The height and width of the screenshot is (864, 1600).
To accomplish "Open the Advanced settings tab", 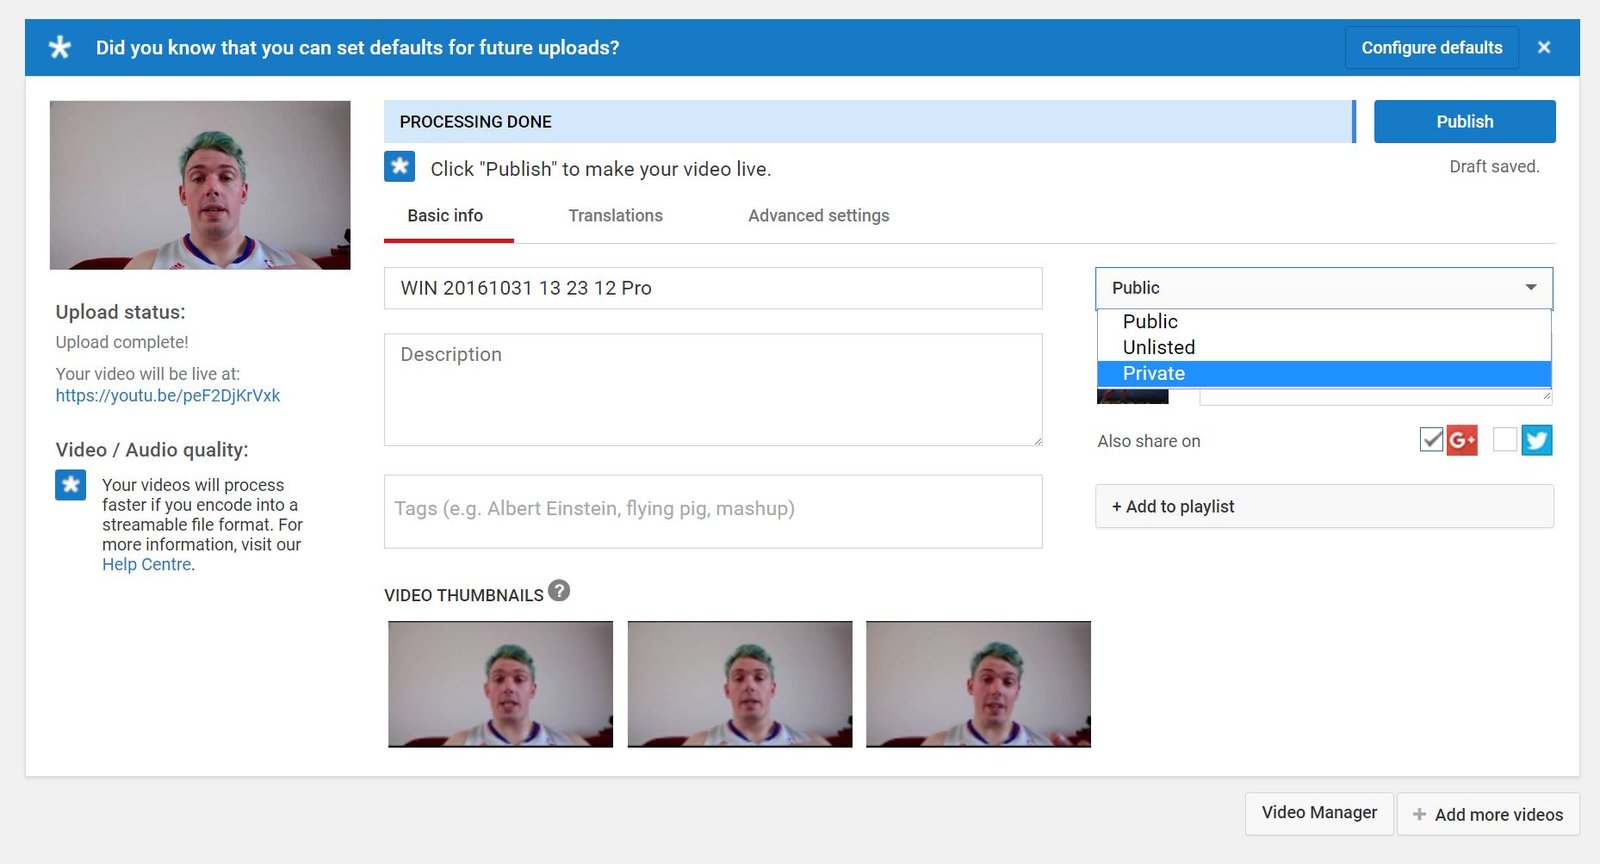I will click(x=818, y=216).
